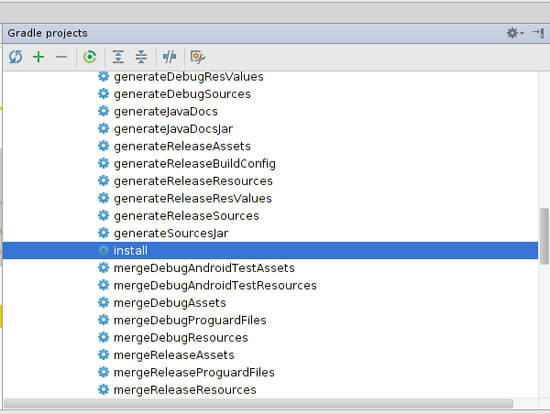Select mergeDebugAndroidTestAssets task
550x414 pixels.
tap(204, 268)
